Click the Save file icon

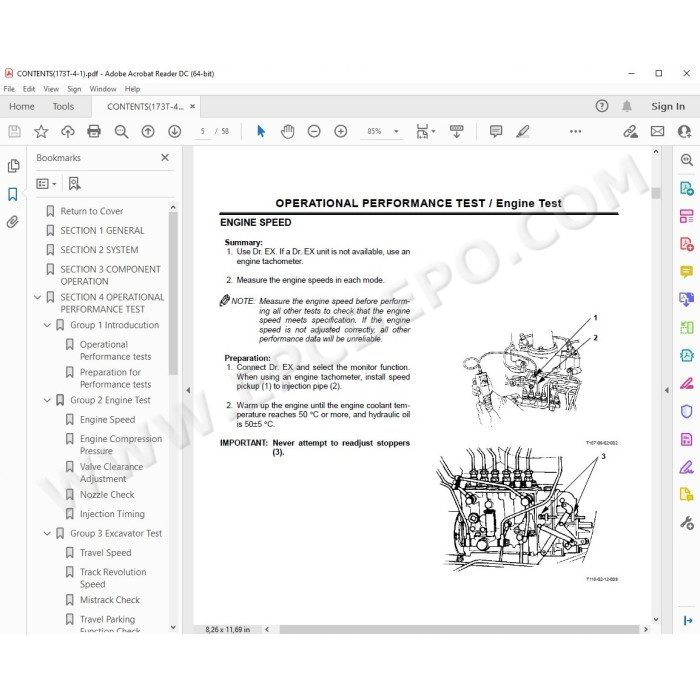(14, 131)
